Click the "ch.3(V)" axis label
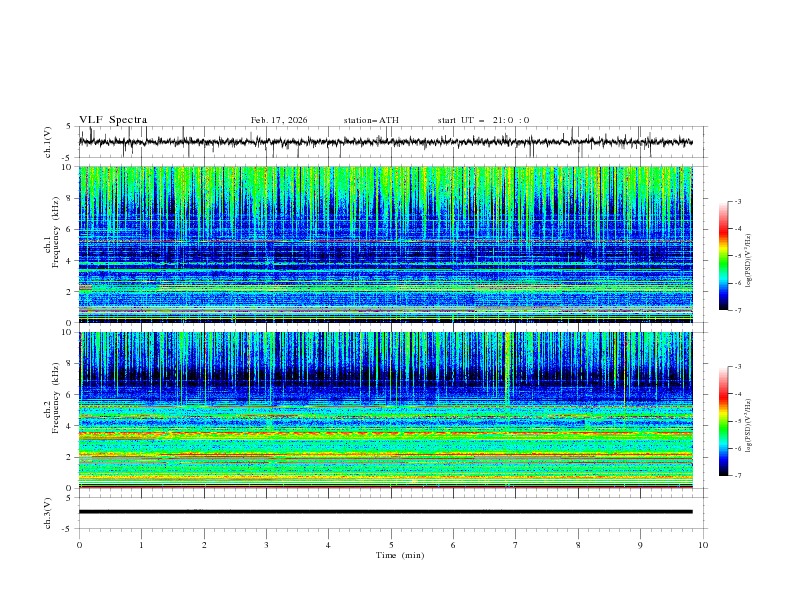Viewport: 792px width, 612px height. click(48, 513)
